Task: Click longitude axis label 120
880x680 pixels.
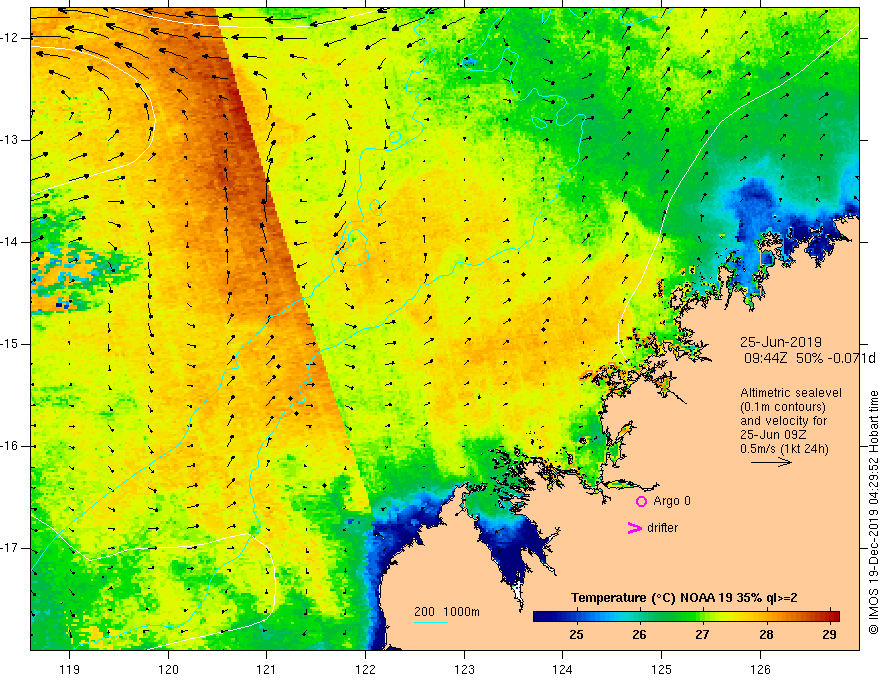Action: 168,669
